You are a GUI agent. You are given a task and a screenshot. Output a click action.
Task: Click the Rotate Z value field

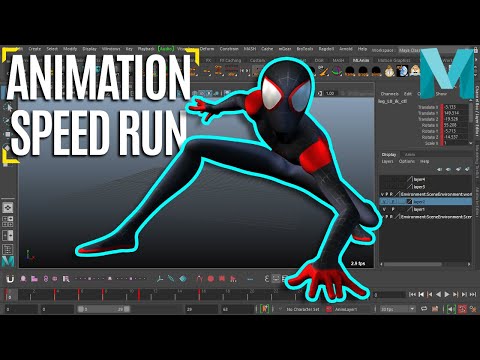click(x=456, y=137)
